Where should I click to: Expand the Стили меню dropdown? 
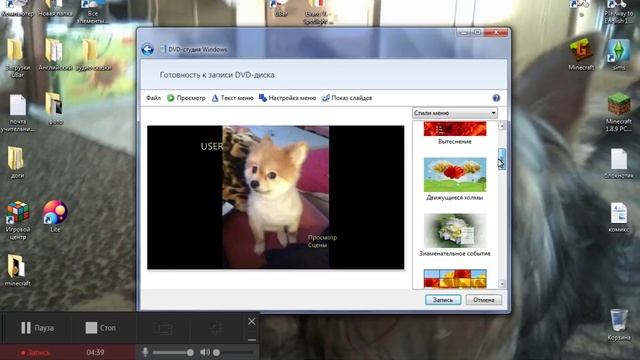[x=455, y=113]
